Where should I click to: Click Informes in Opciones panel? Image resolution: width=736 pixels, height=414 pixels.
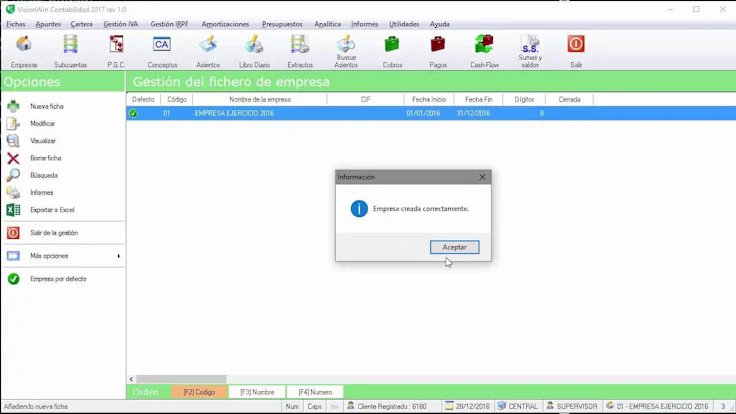(x=41, y=192)
